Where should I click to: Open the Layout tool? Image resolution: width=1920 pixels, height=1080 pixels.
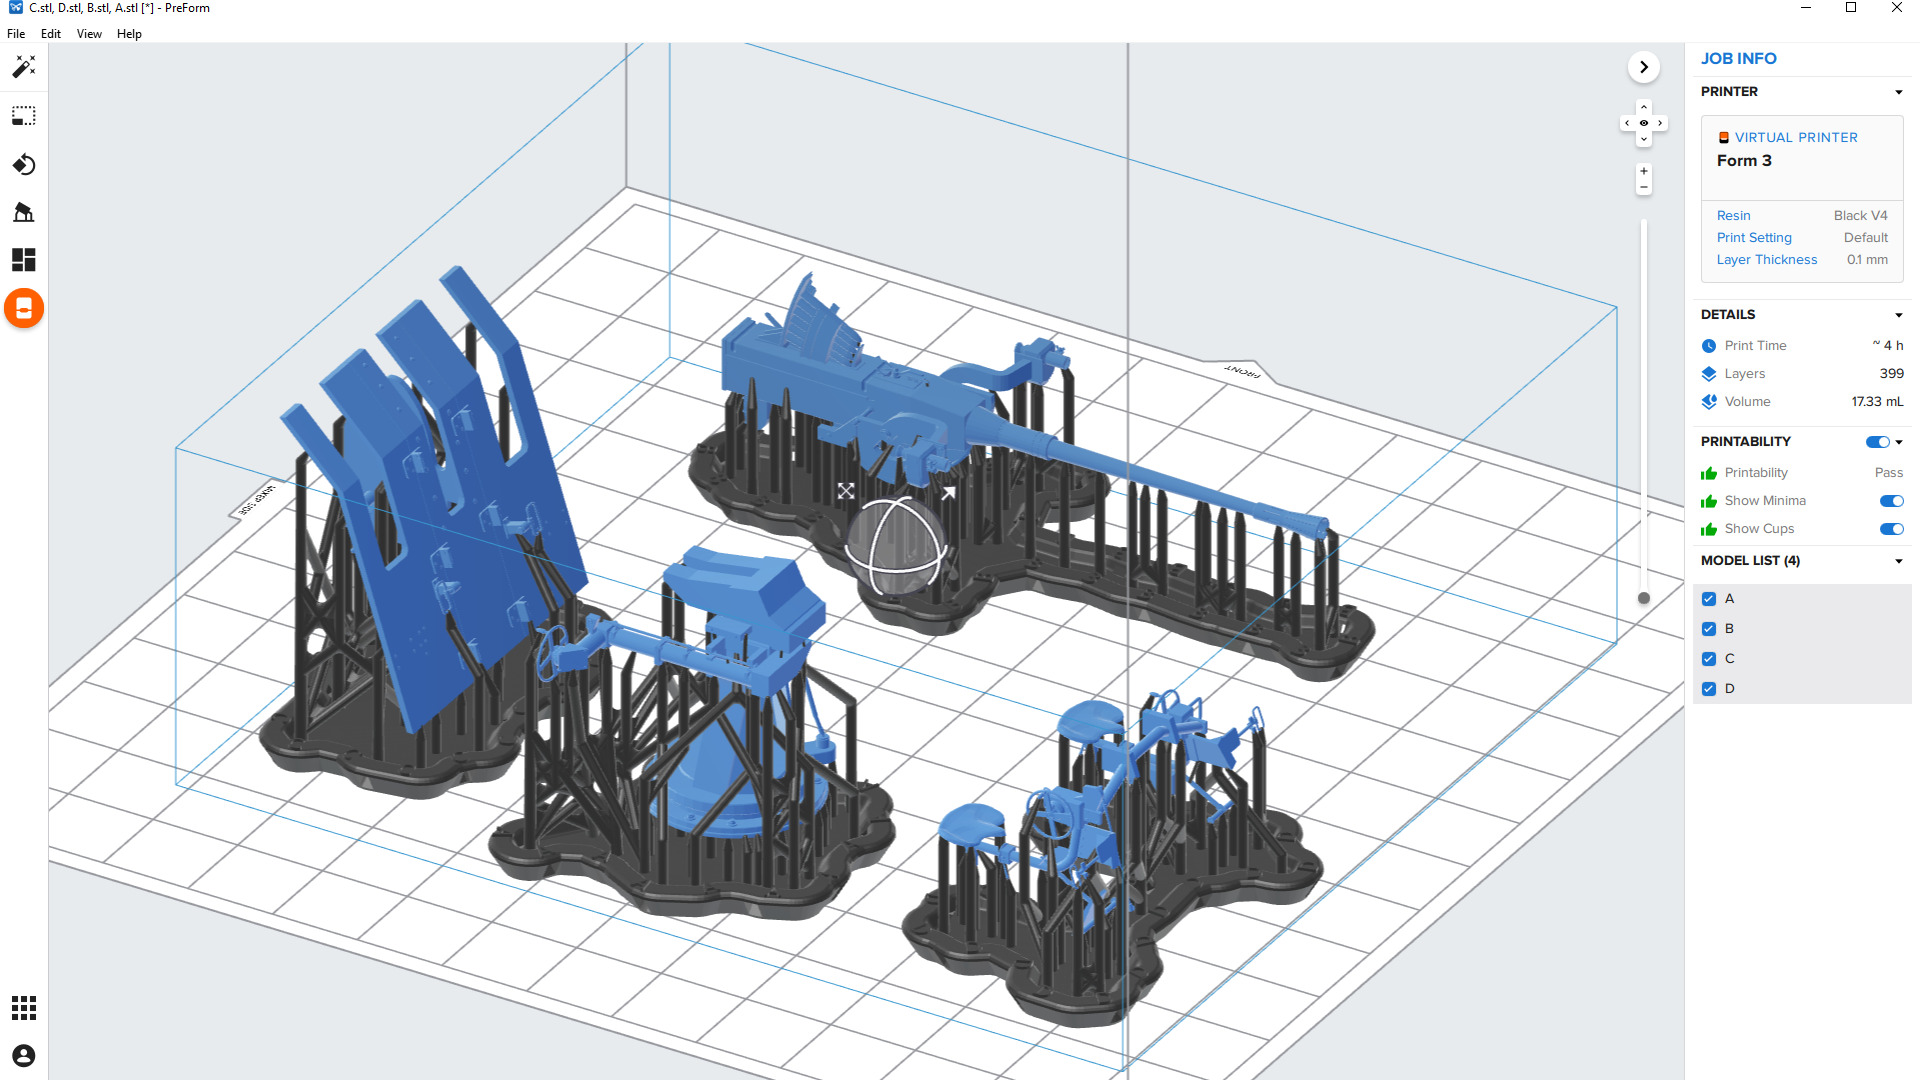tap(24, 260)
